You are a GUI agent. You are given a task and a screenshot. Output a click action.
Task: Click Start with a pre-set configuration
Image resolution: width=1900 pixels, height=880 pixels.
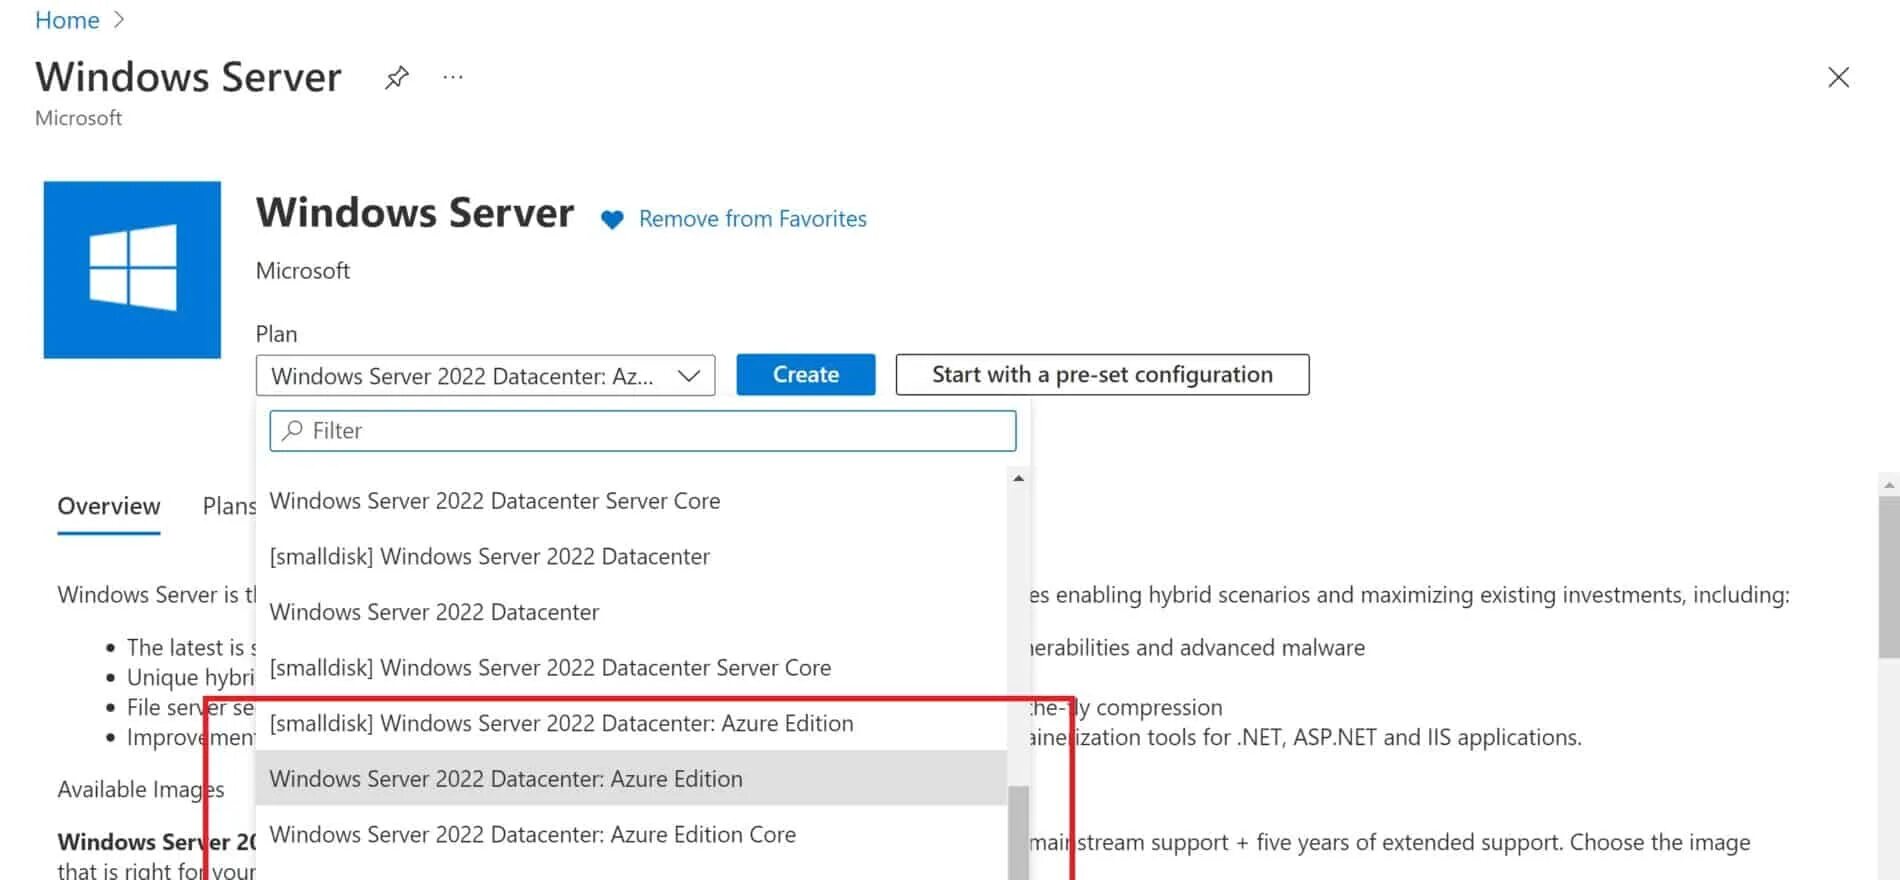click(x=1102, y=374)
